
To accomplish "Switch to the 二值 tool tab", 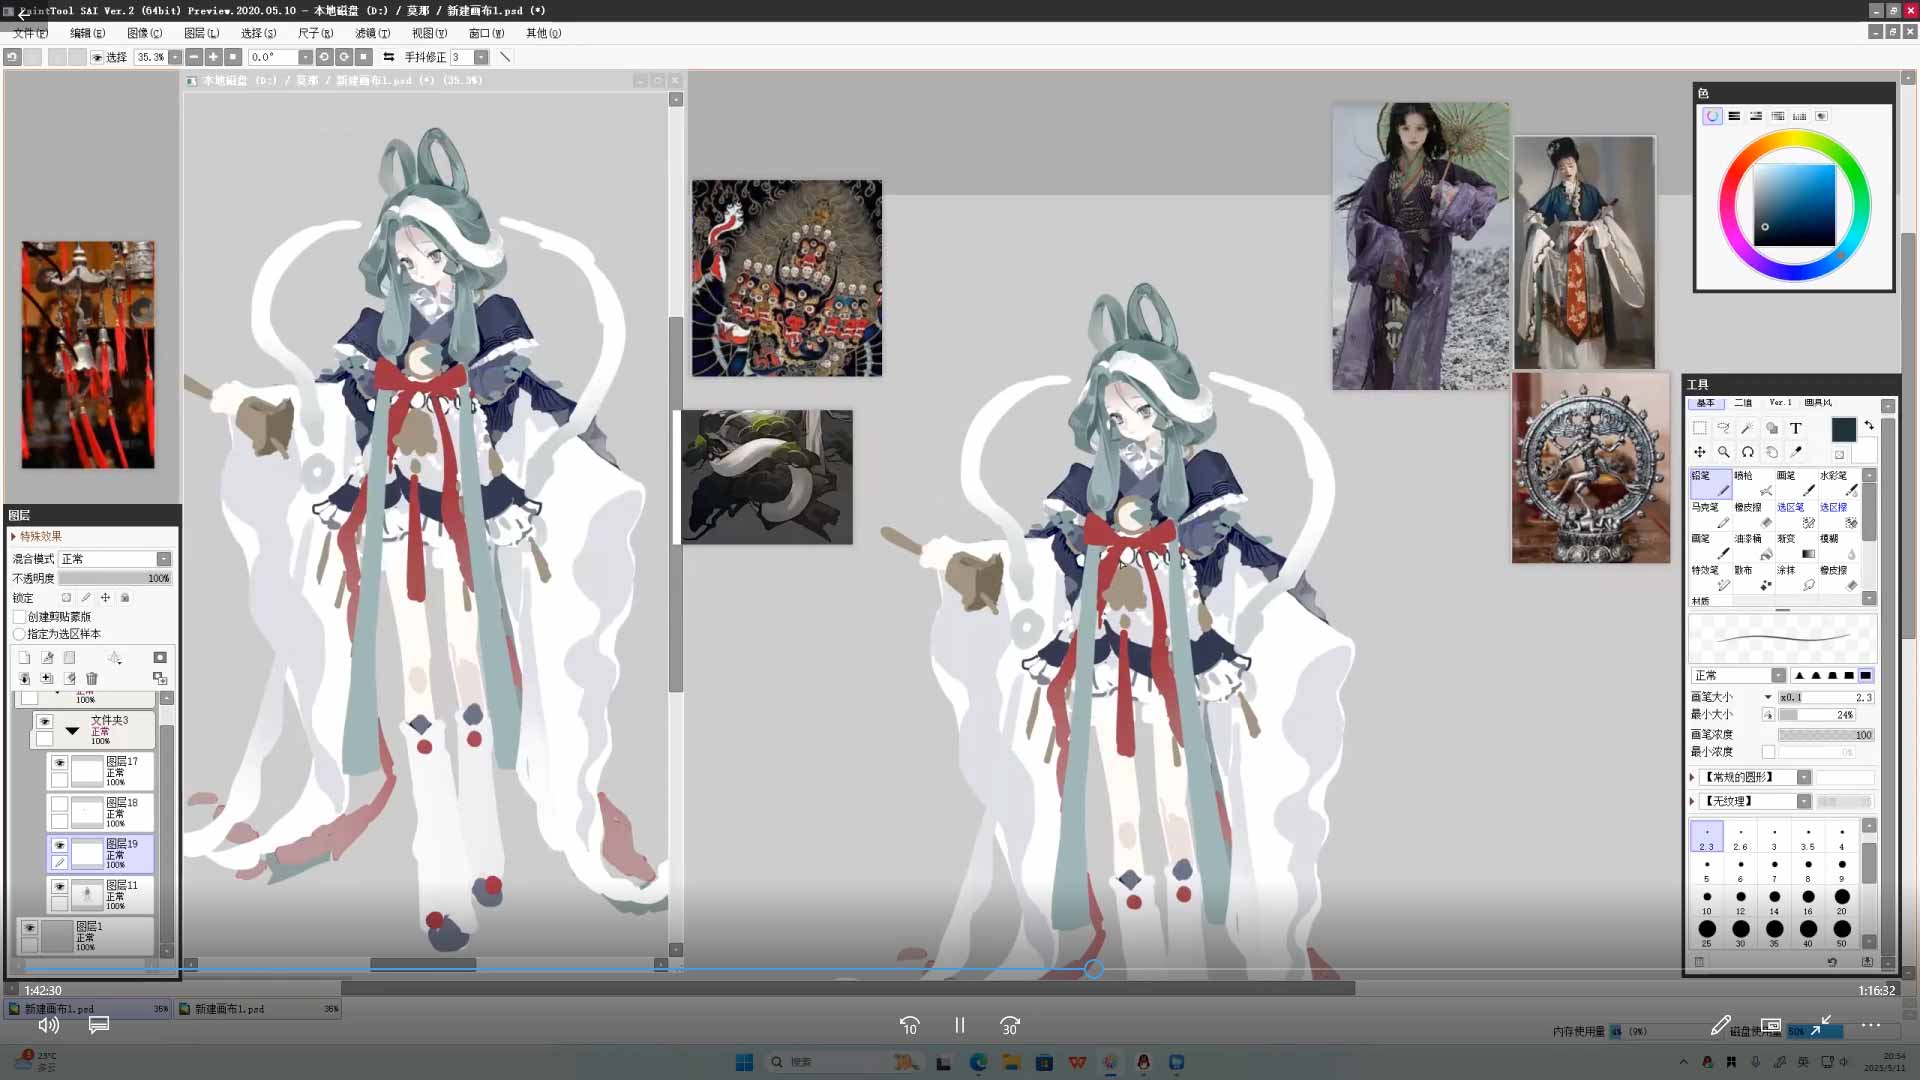I will pos(1743,403).
